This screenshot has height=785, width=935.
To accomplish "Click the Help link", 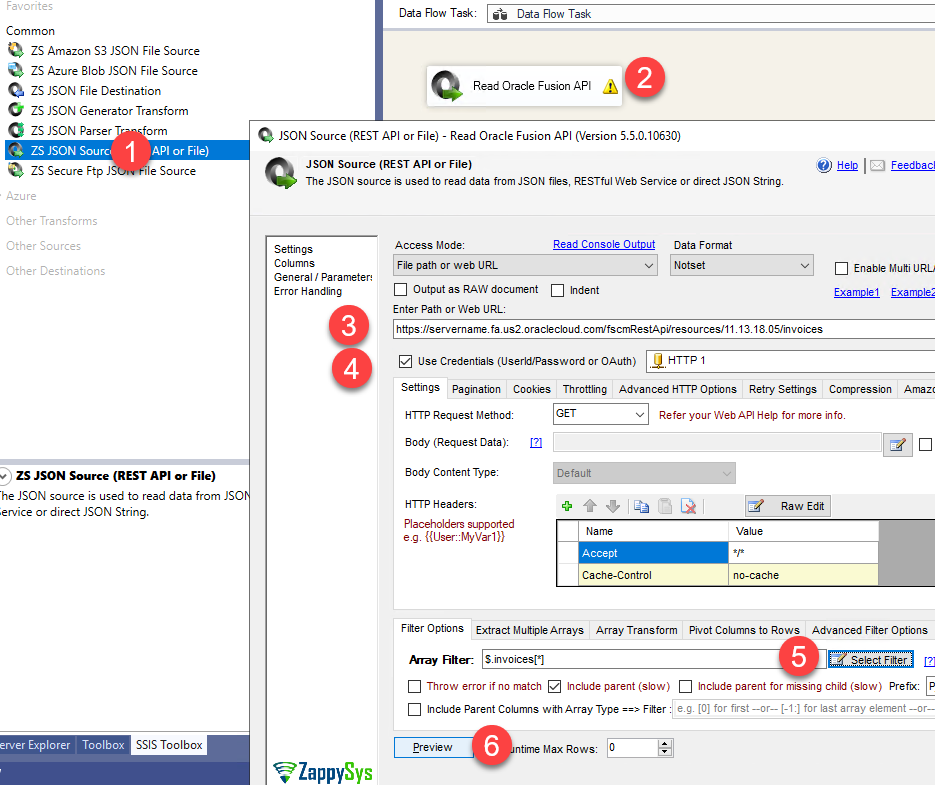I will coord(847,165).
